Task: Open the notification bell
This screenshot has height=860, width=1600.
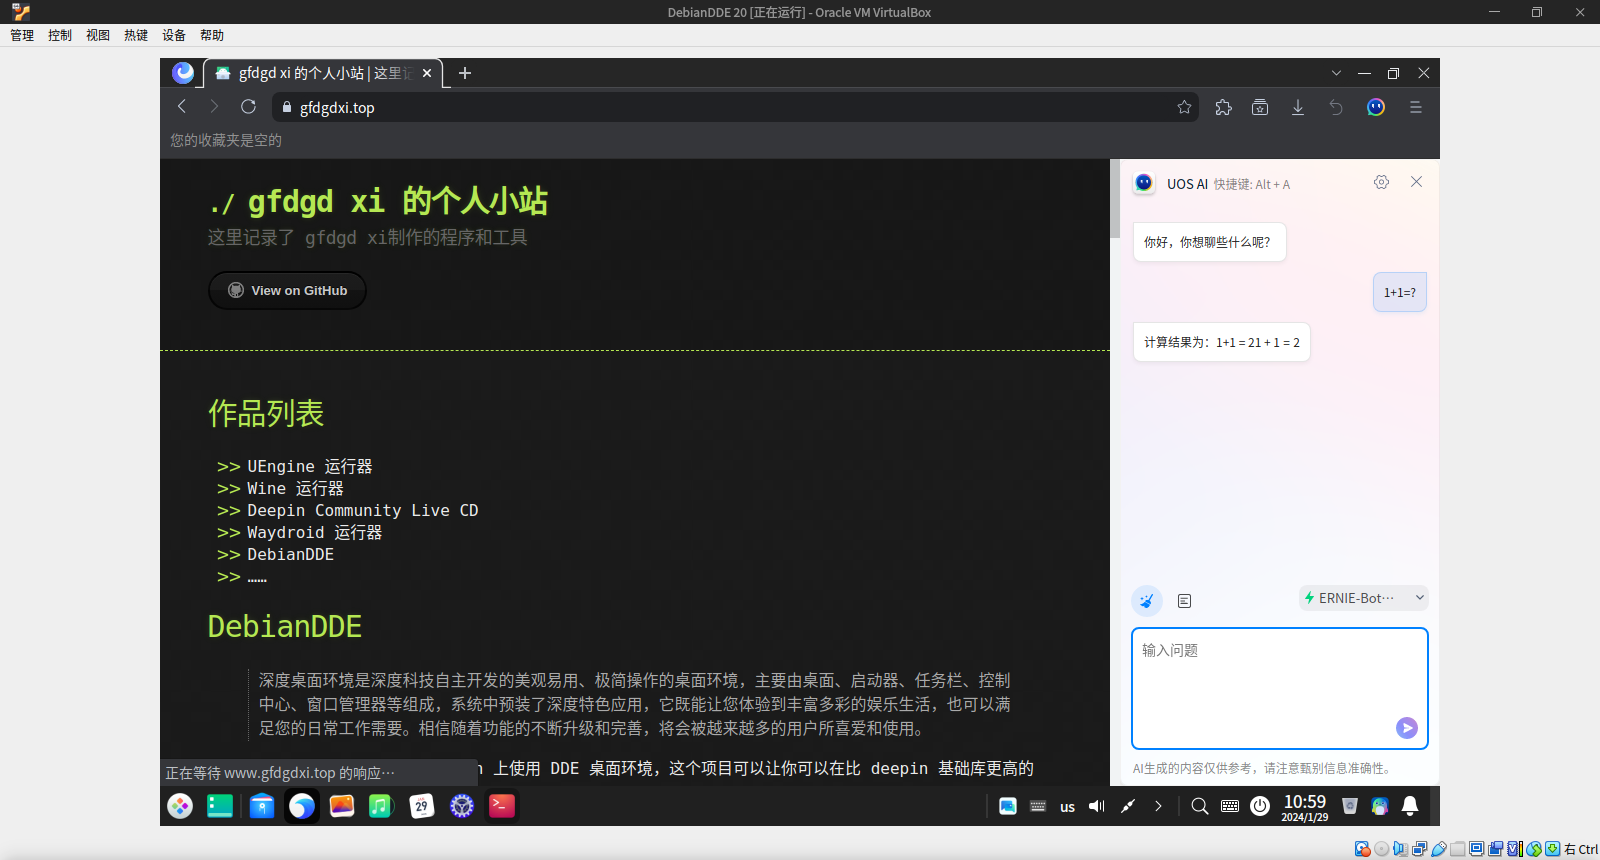Action: pos(1410,806)
